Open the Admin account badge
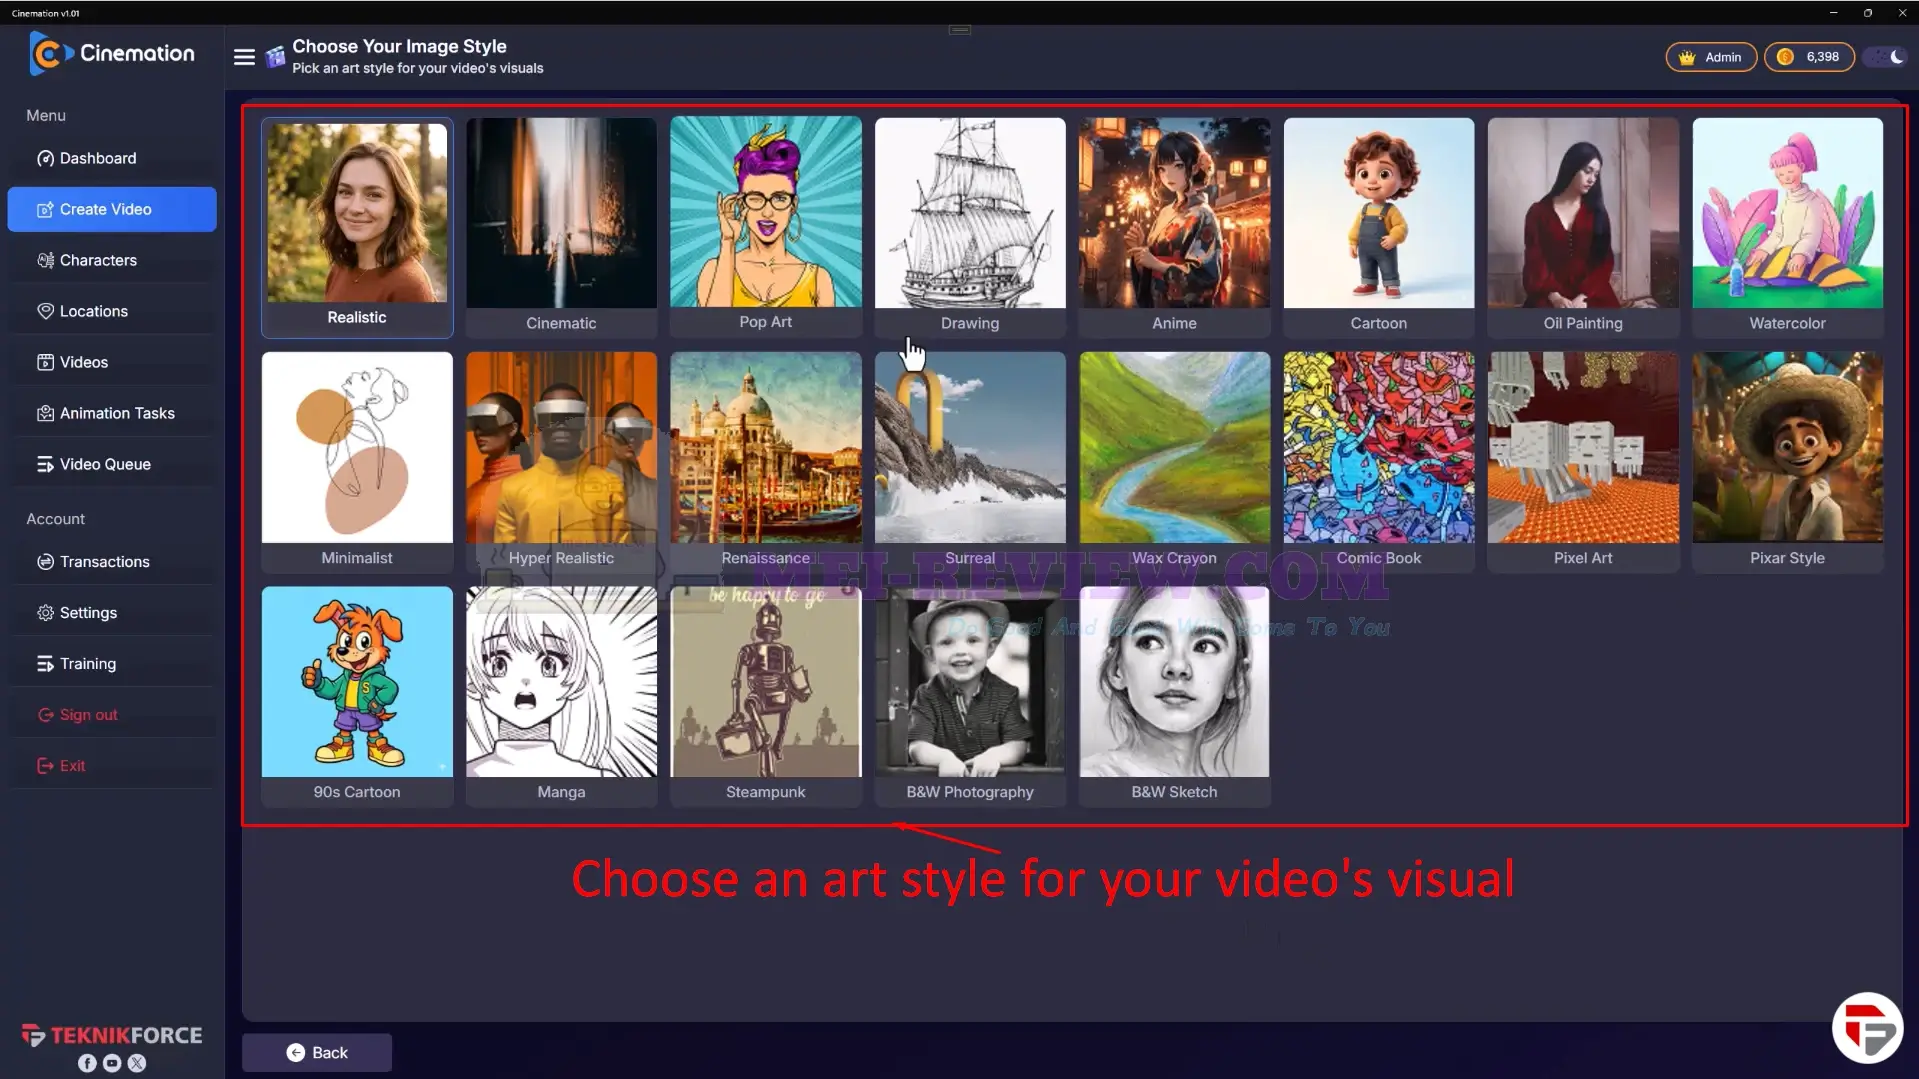Viewport: 1919px width, 1079px height. 1711,57
